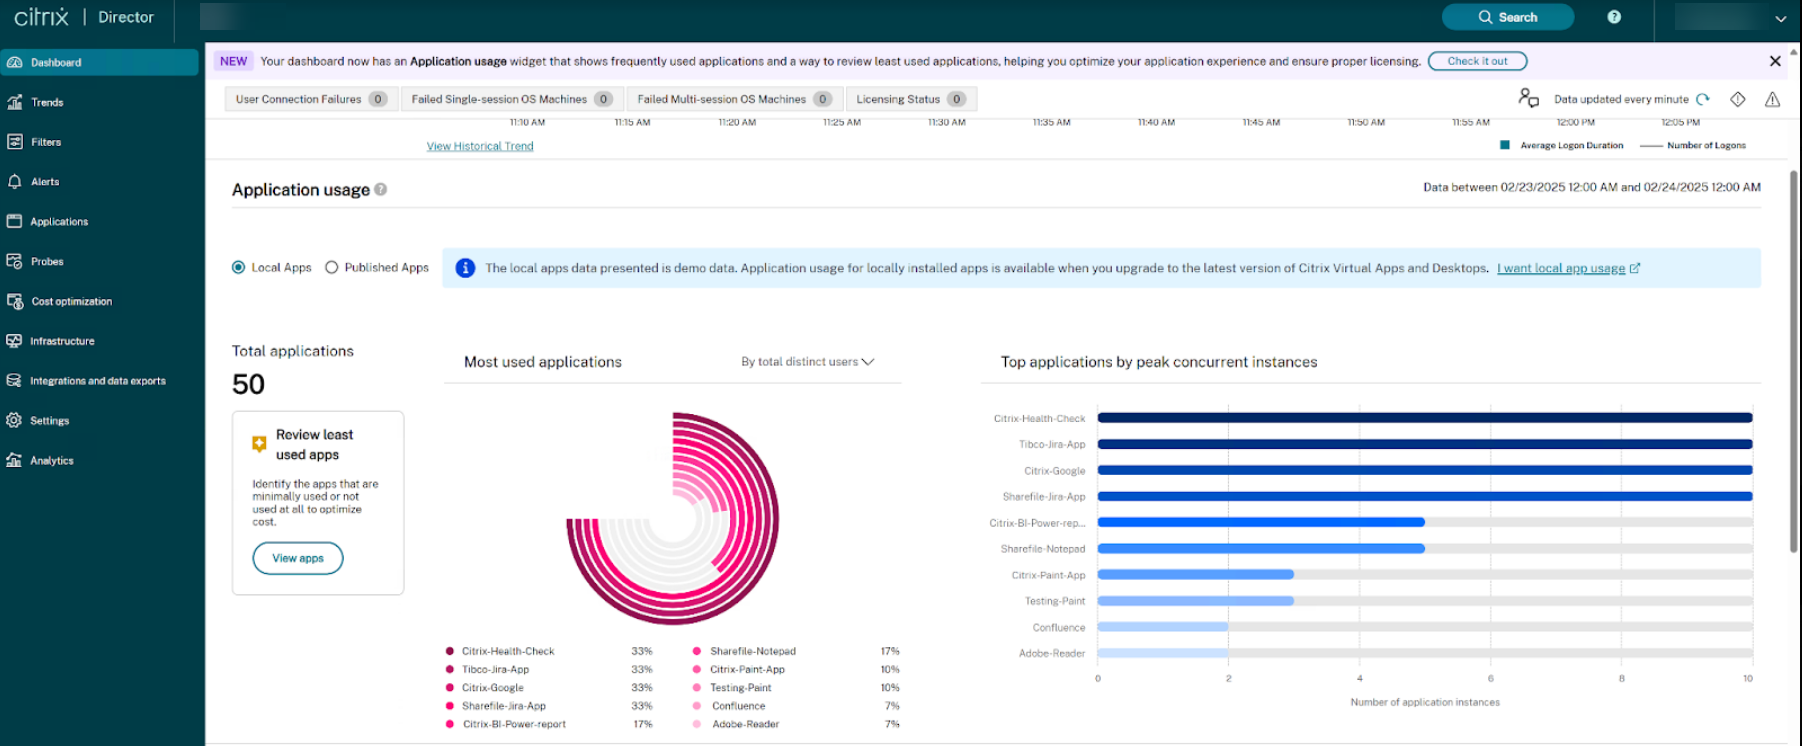Open the warning triangle alerts icon

tap(1772, 99)
